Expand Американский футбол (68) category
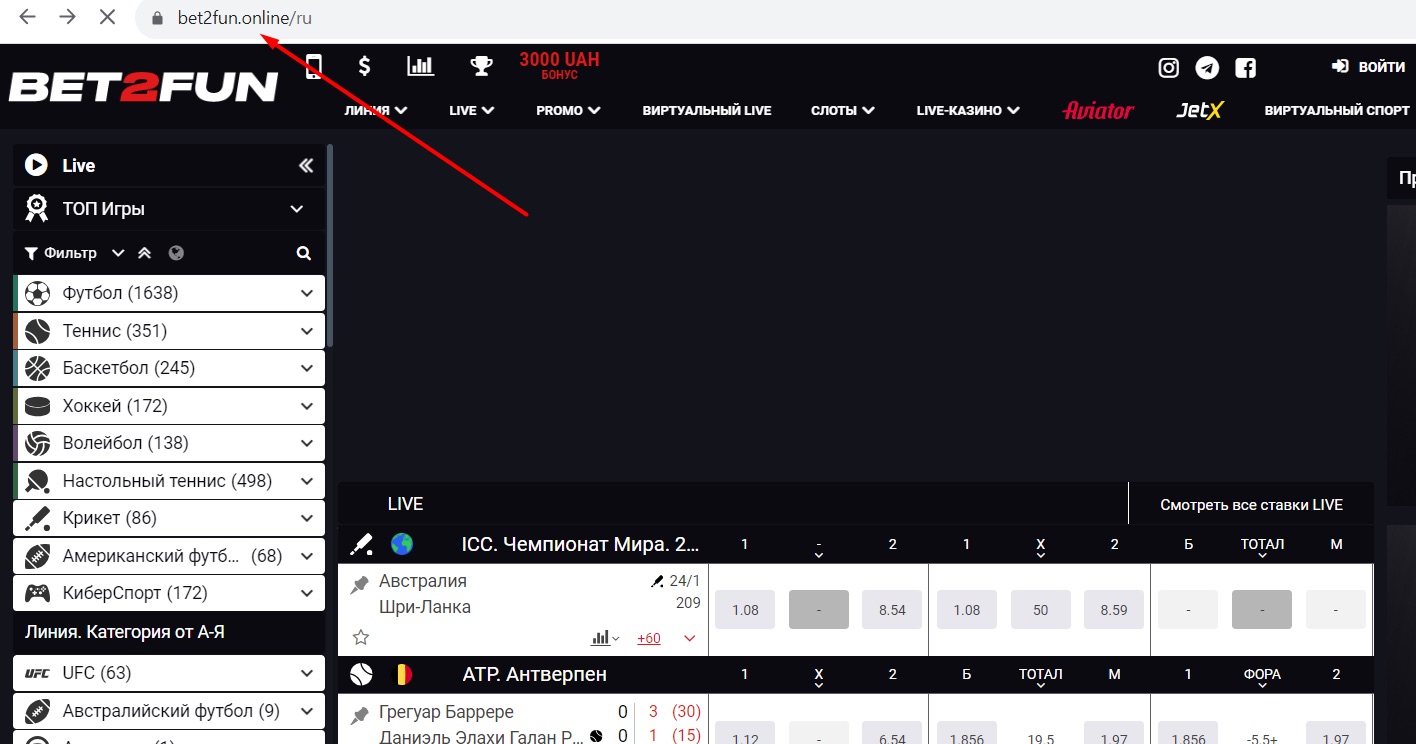 pos(169,556)
